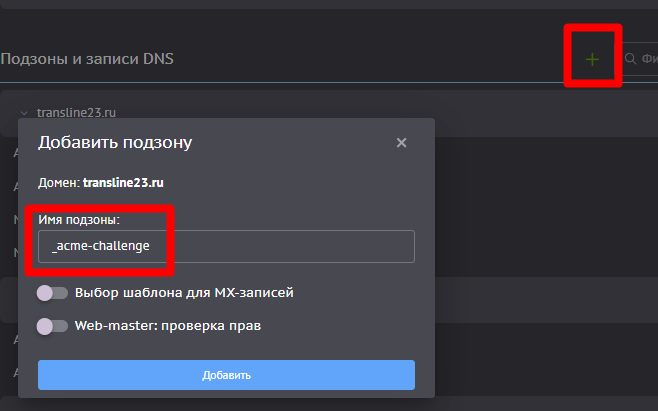Click the Подзоны и записи DNS heading
This screenshot has height=411, width=658.
(87, 59)
